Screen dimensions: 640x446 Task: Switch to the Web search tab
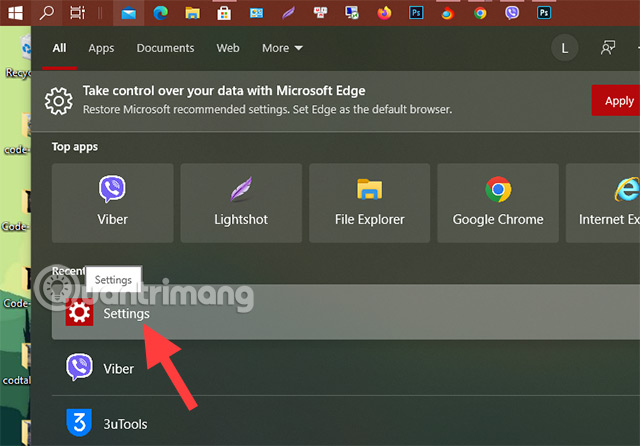point(228,48)
